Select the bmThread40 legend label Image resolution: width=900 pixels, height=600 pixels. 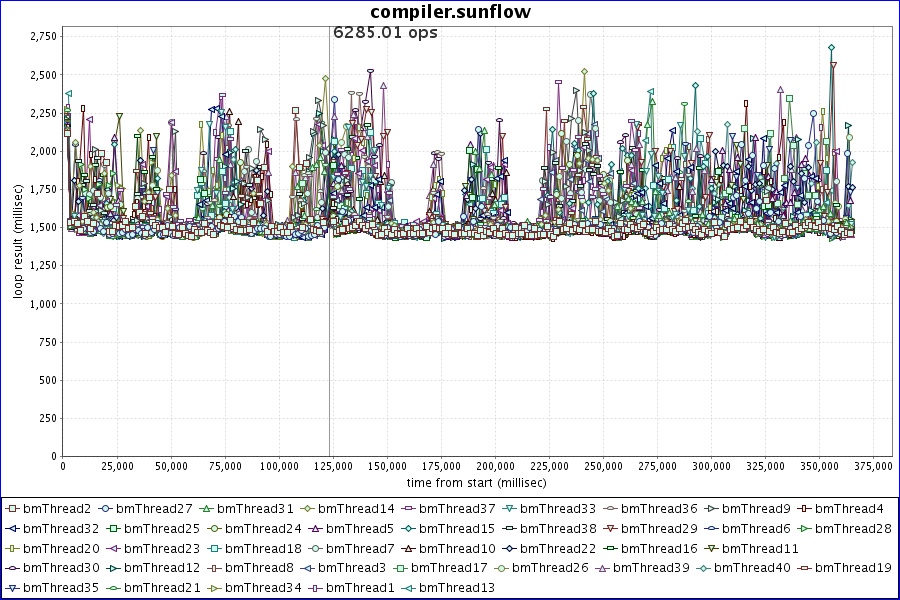pos(756,568)
